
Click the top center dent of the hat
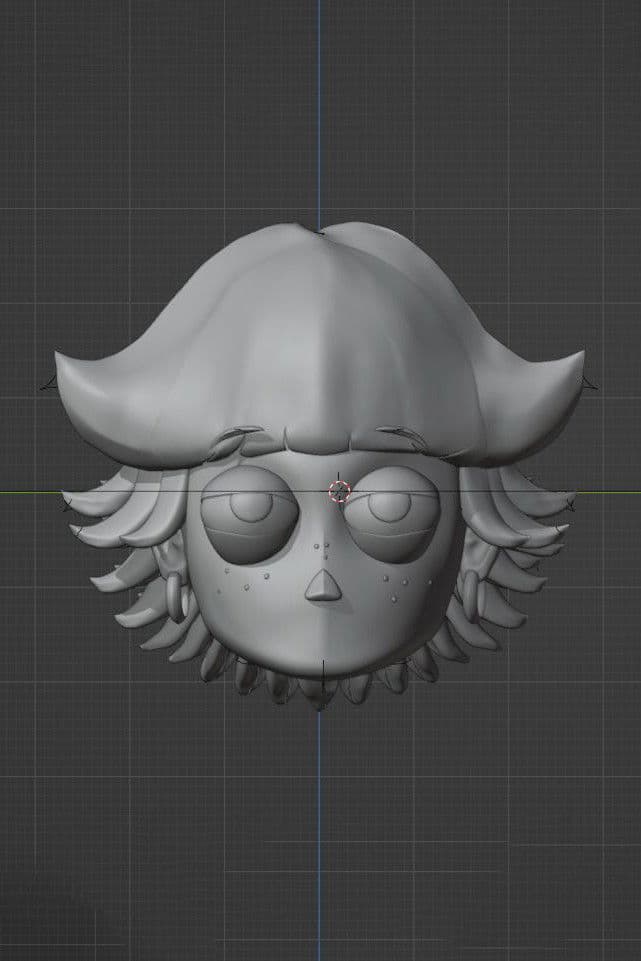pos(320,233)
